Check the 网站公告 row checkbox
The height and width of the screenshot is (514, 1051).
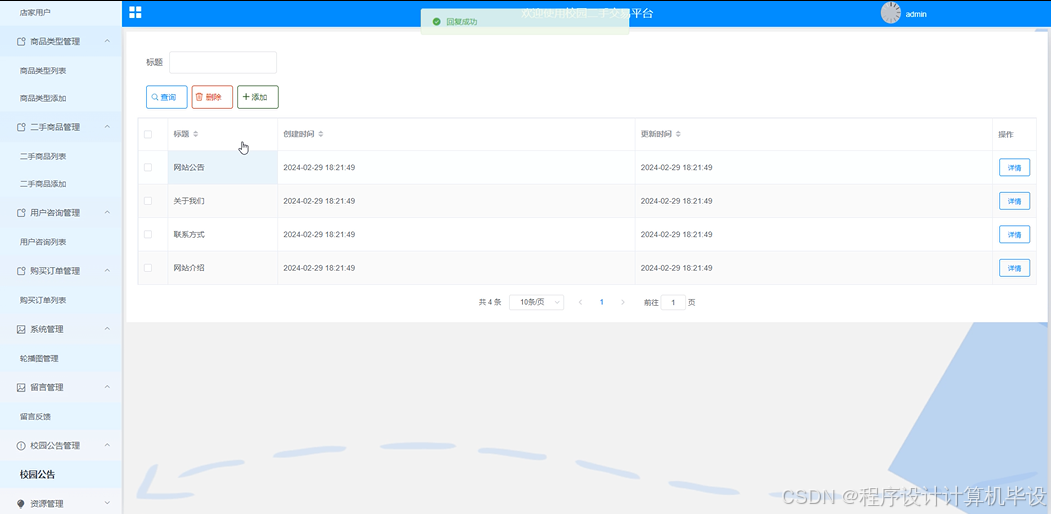148,168
